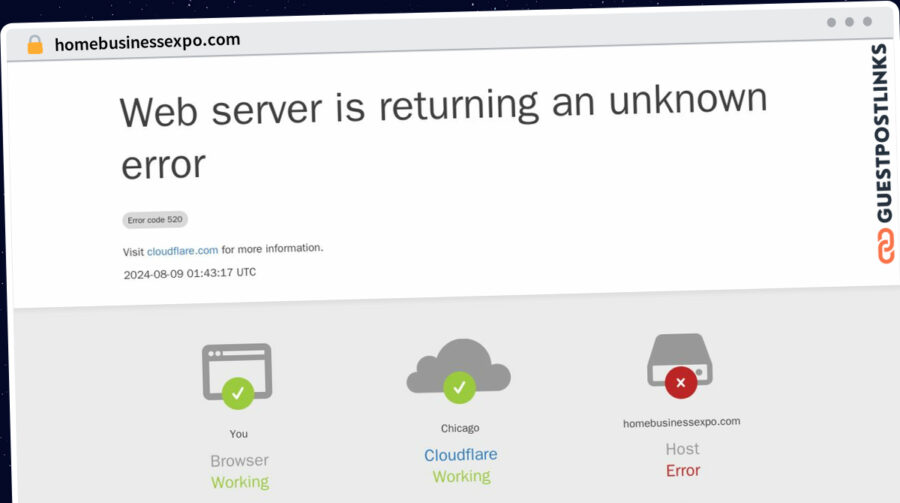Image resolution: width=900 pixels, height=503 pixels.
Task: Click the vertical GUESTPOSTLINKS brand text
Action: tap(883, 133)
